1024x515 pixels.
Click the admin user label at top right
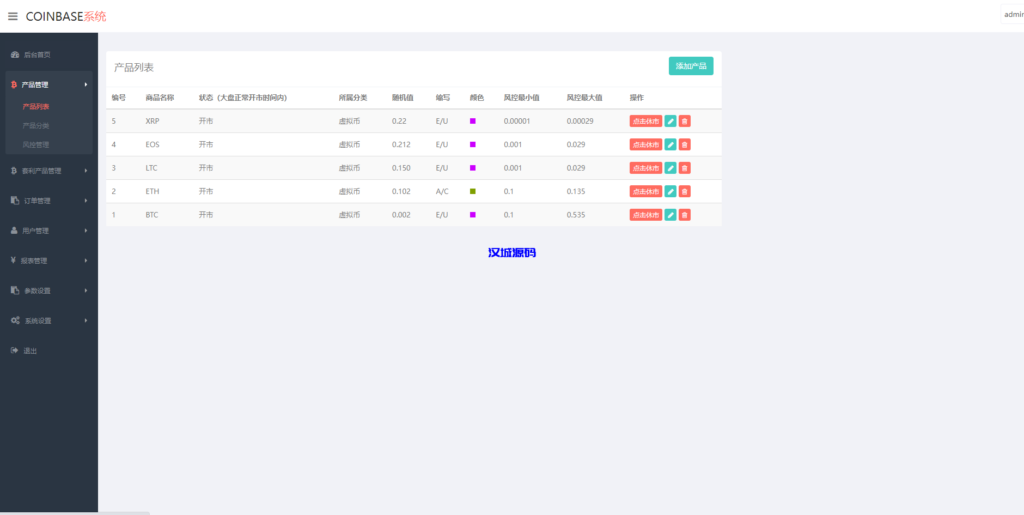coord(1012,15)
